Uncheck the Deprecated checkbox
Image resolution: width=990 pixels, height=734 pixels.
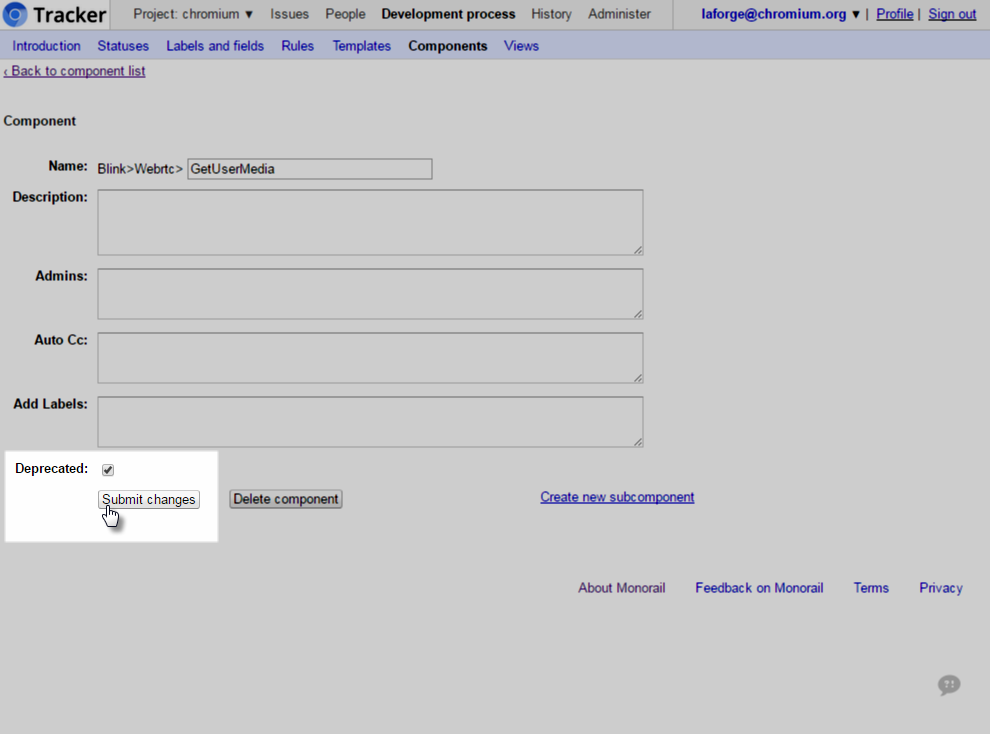pyautogui.click(x=108, y=470)
